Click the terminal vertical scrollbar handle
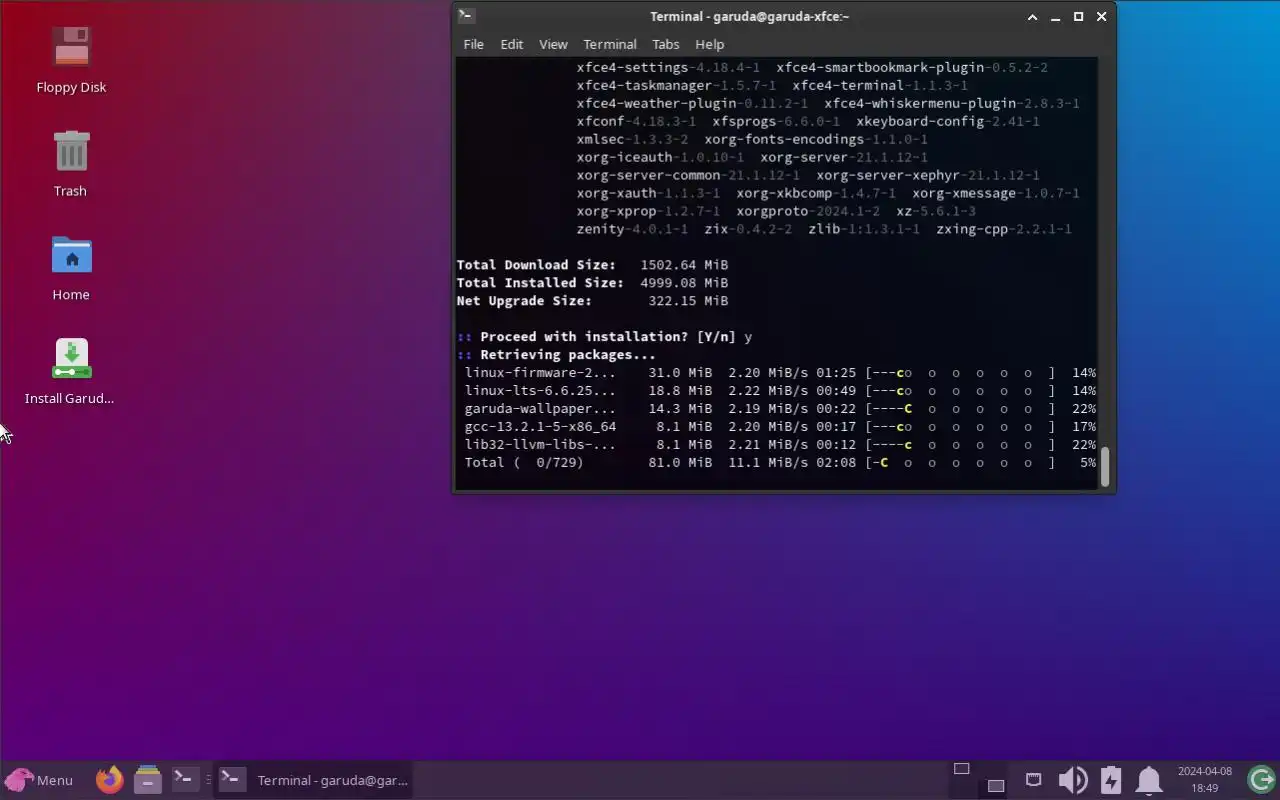 pos(1105,466)
